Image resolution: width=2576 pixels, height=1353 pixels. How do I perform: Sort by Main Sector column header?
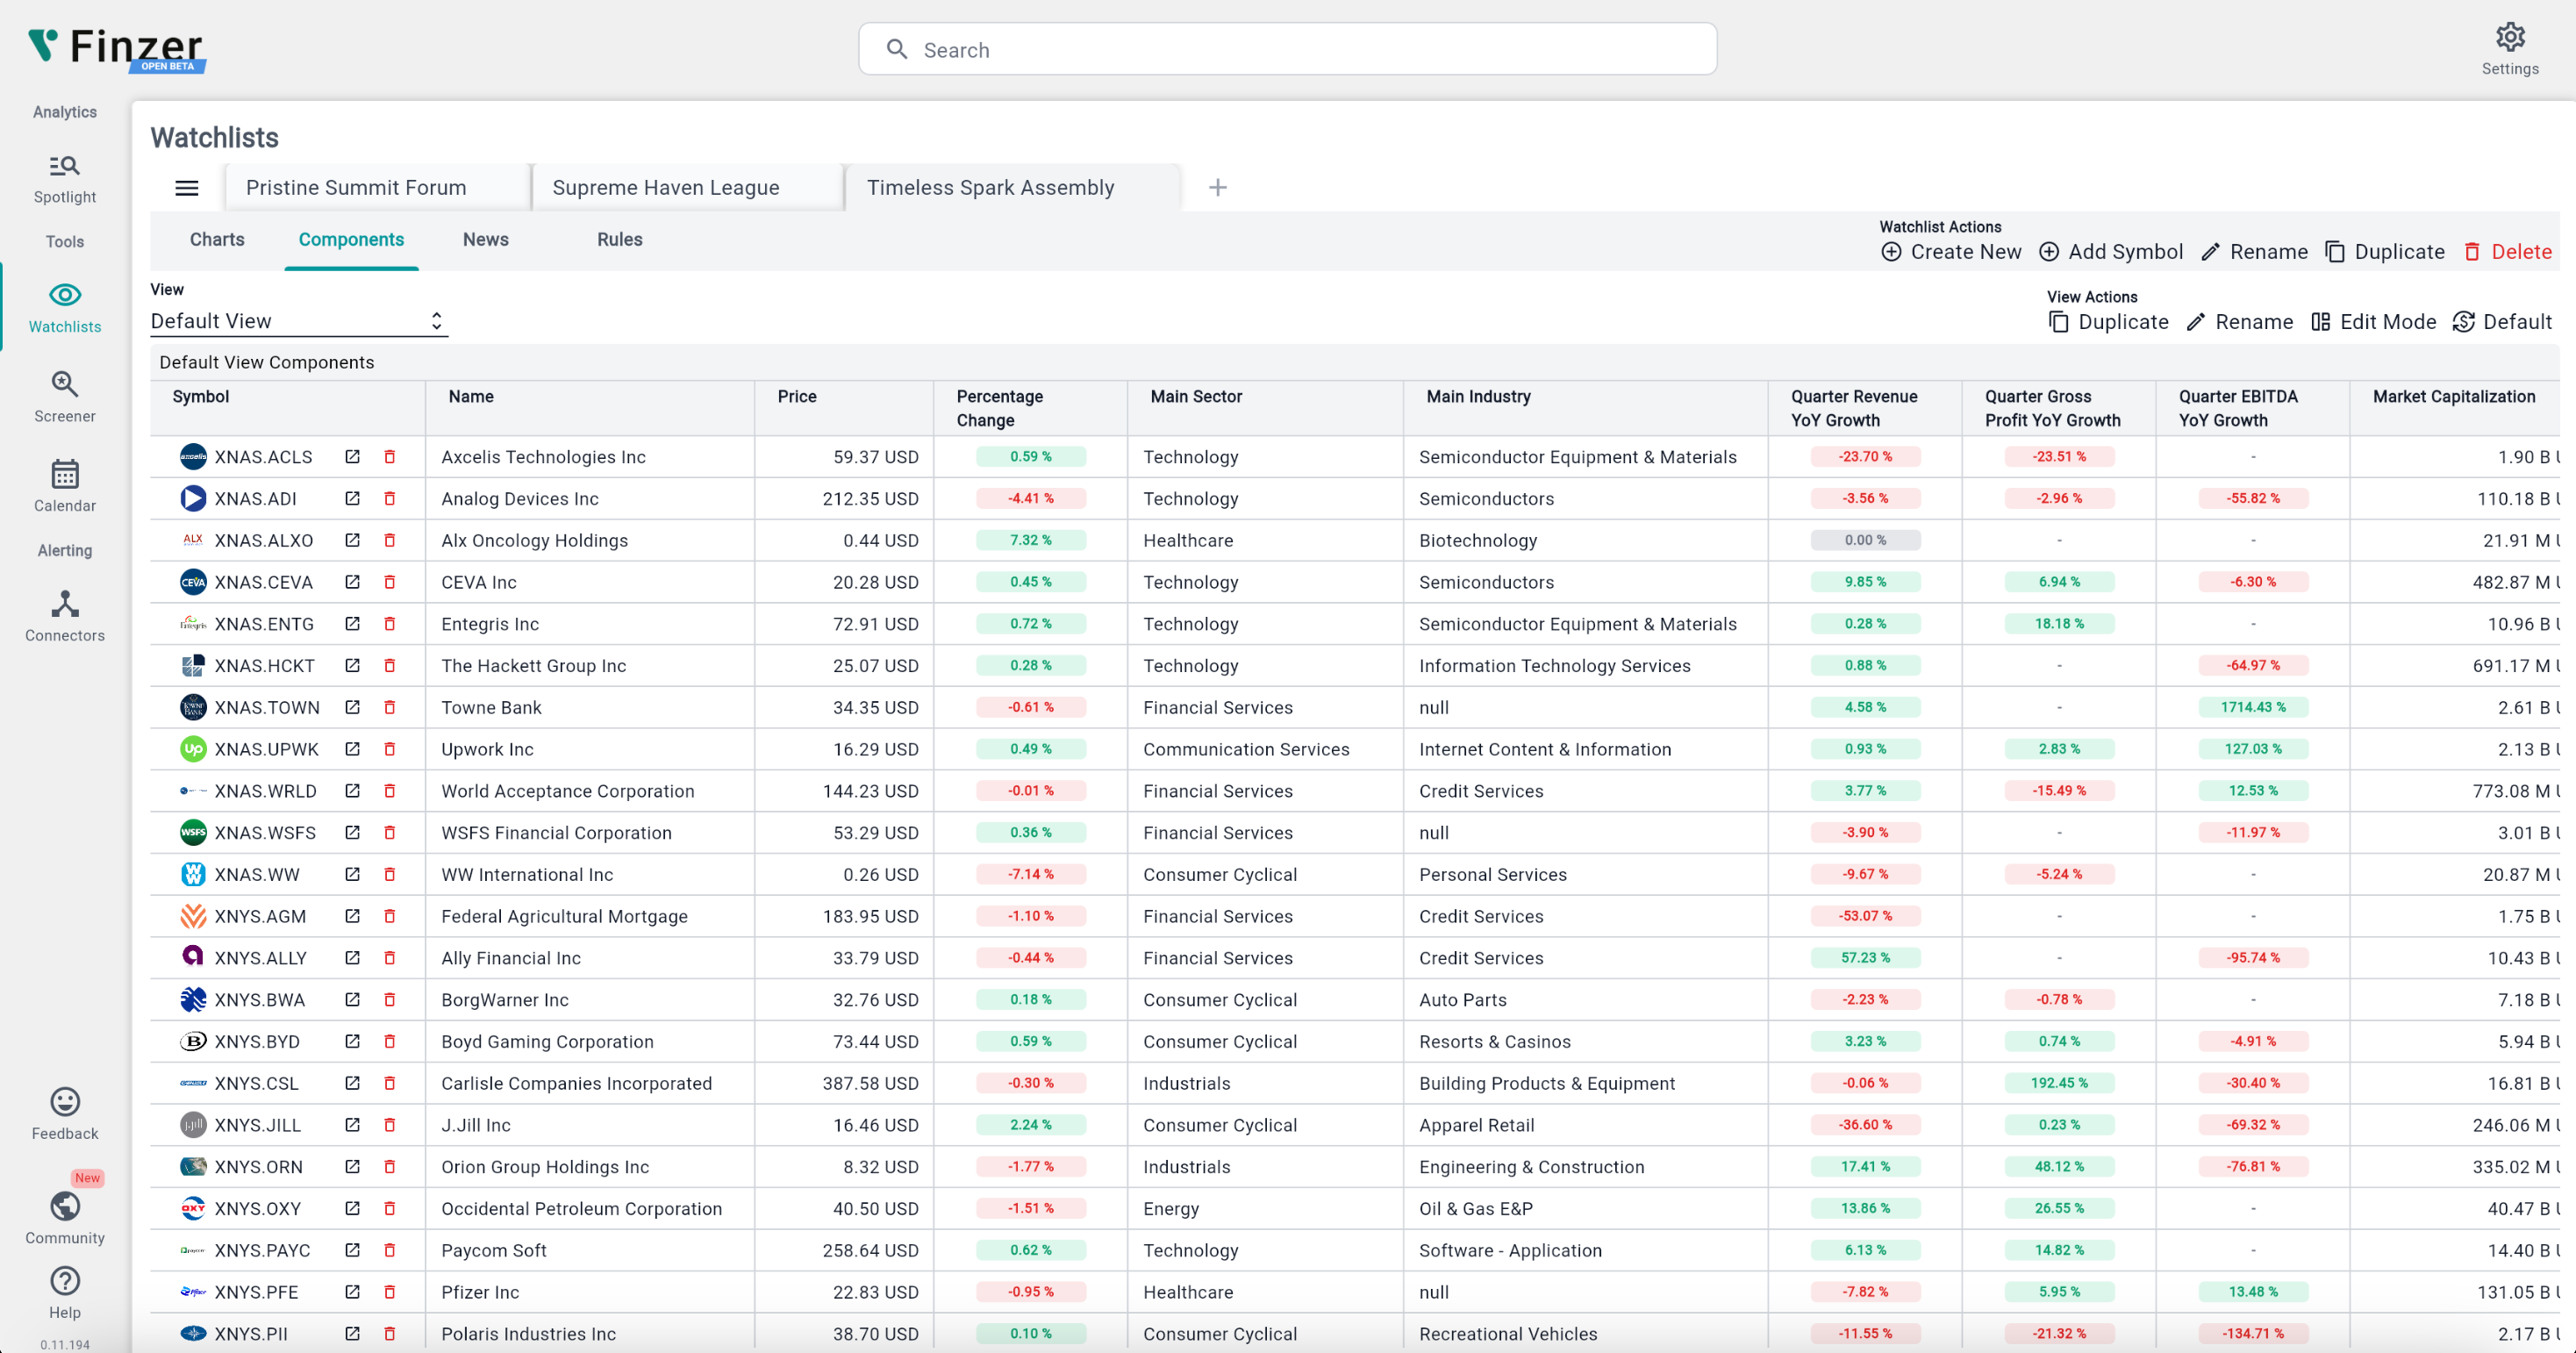[1196, 397]
